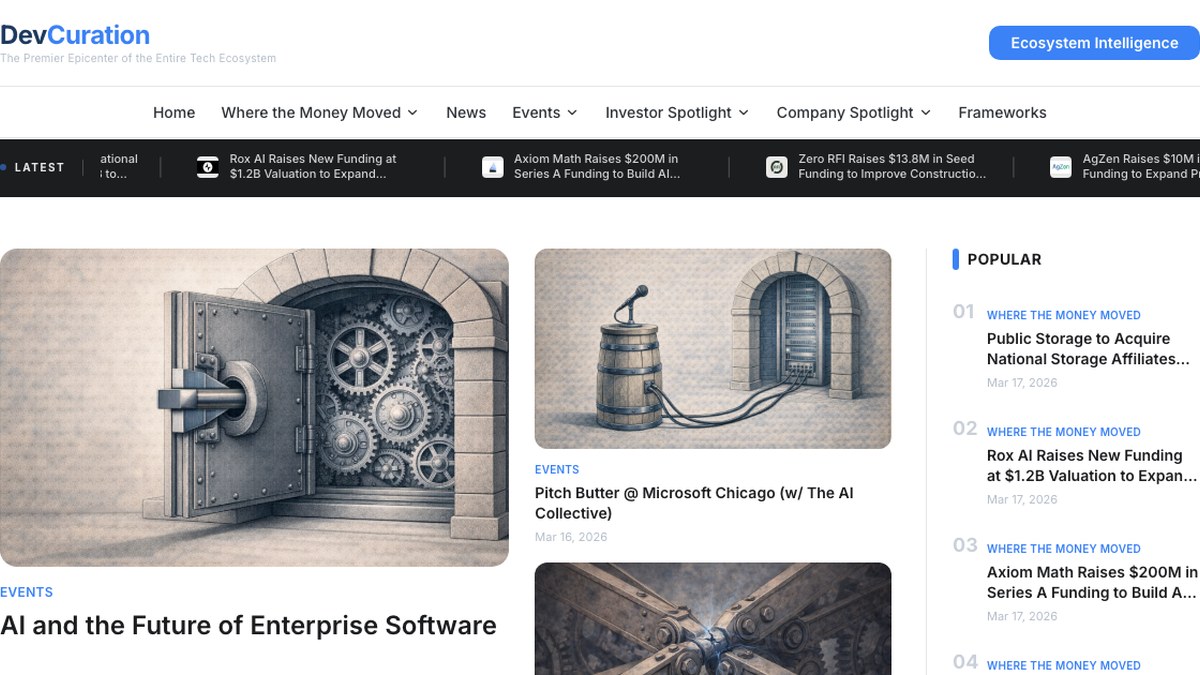This screenshot has height=675, width=1200.
Task: Click the EVENTS category tag above Pitch Butter
Action: (557, 469)
